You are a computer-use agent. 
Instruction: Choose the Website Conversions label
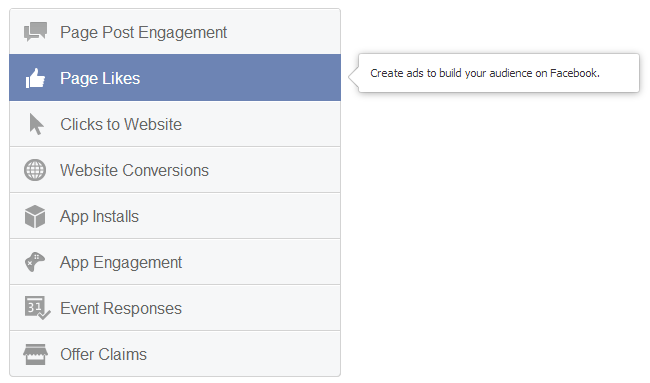point(134,170)
